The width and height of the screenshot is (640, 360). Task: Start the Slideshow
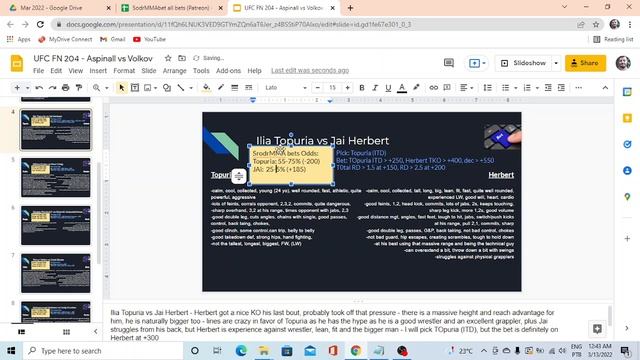tap(524, 63)
